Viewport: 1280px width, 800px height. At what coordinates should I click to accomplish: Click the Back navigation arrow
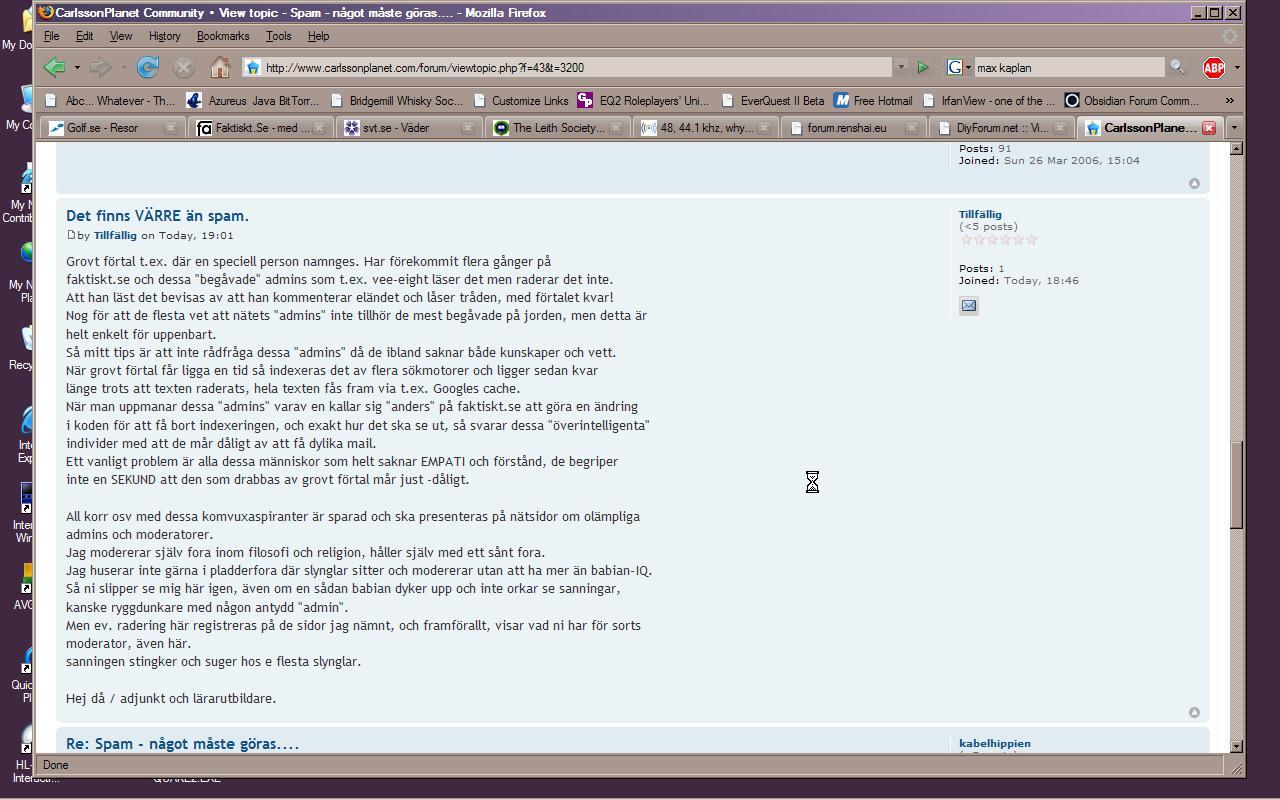(54, 67)
